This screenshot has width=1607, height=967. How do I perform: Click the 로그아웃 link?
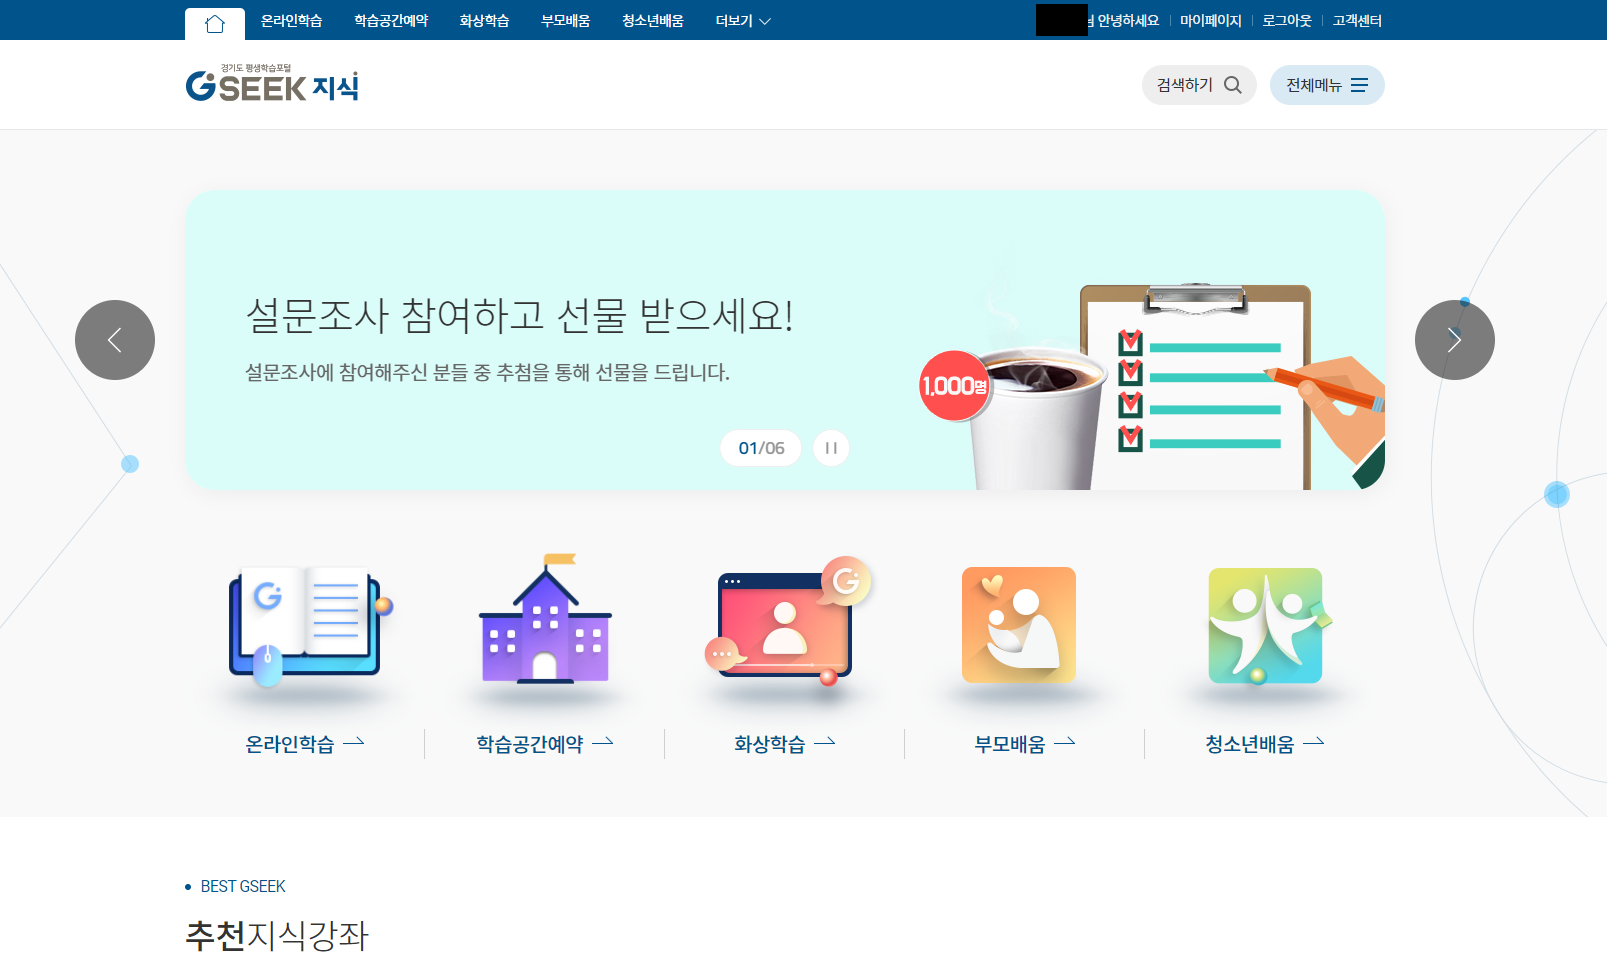click(x=1286, y=21)
